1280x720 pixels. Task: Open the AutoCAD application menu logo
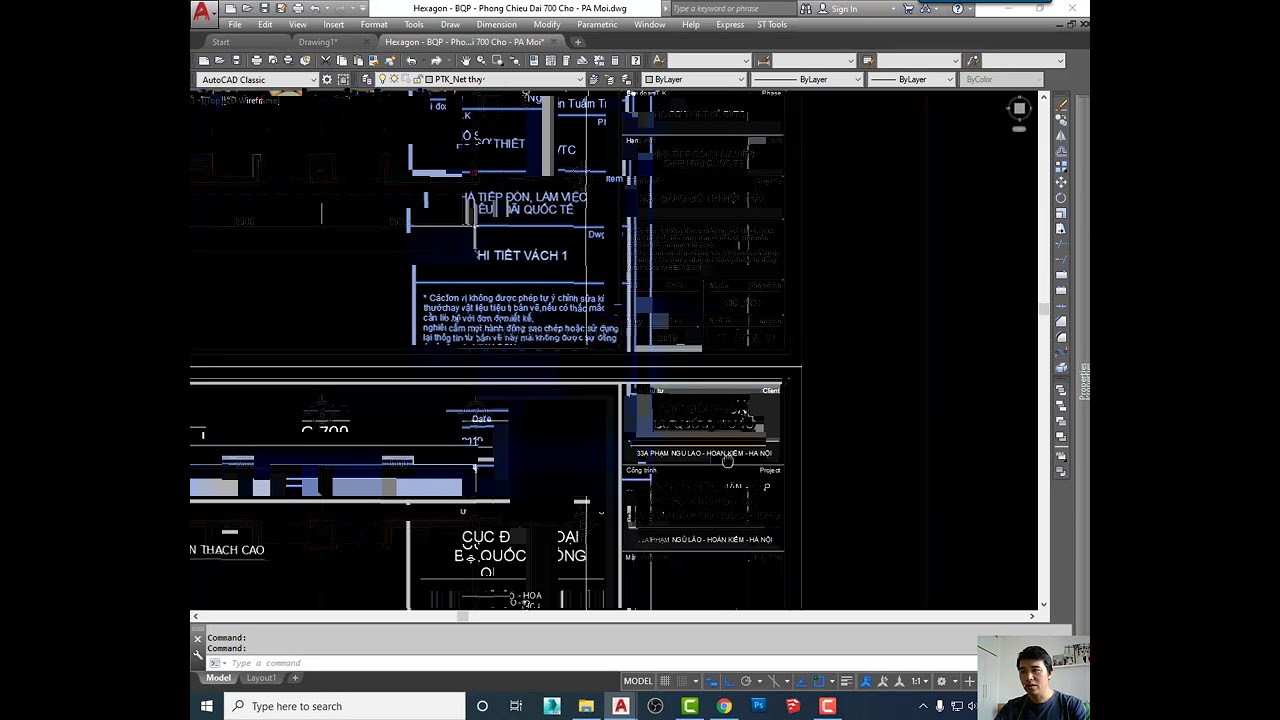click(202, 11)
